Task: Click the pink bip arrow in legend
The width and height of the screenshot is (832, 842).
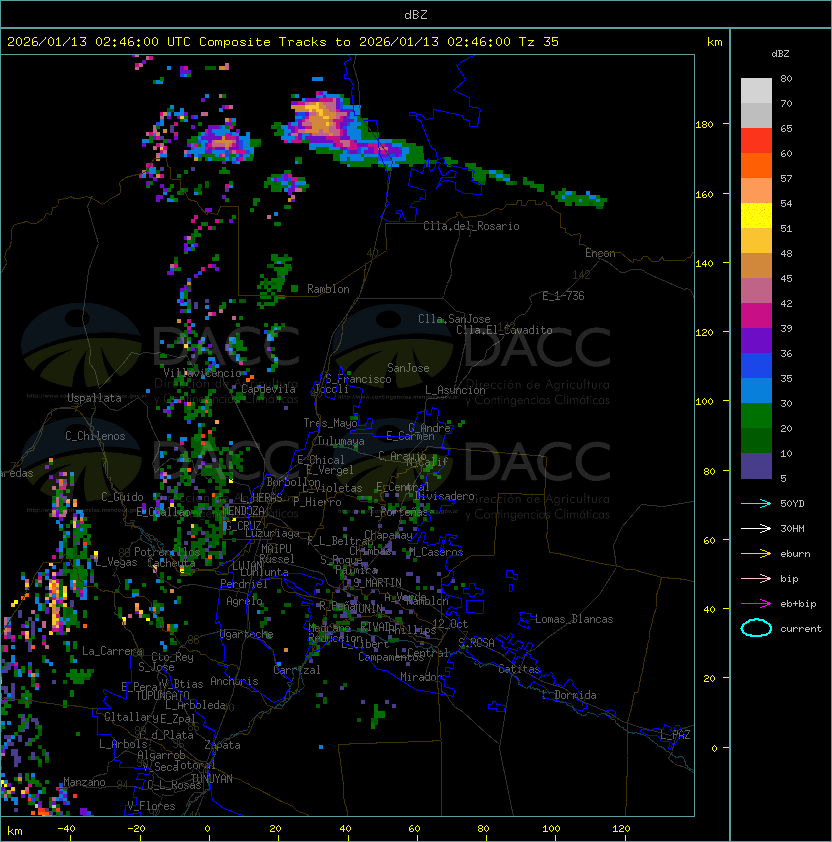Action: 756,578
